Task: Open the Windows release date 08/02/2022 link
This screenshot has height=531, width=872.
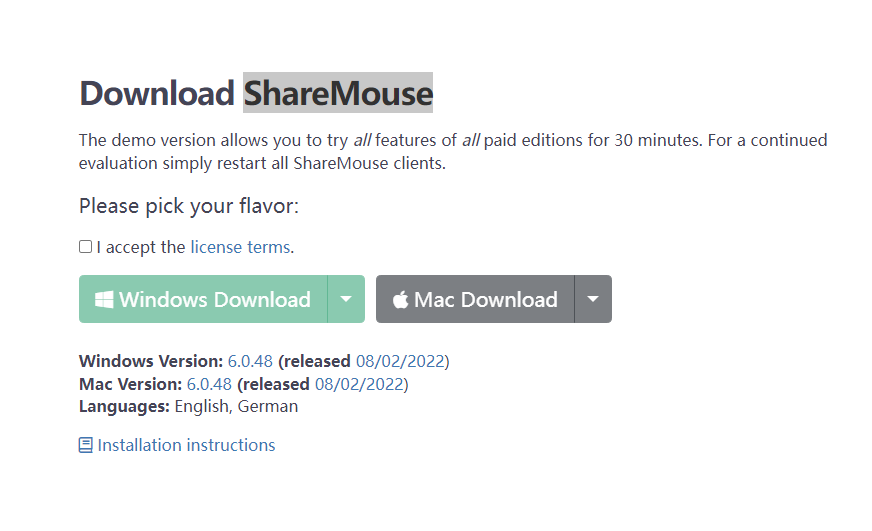Action: coord(400,361)
